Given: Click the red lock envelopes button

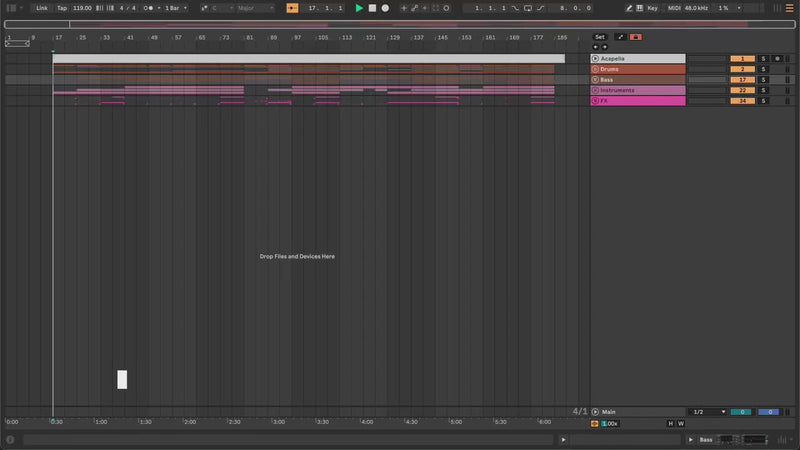Looking at the screenshot, I should (636, 37).
